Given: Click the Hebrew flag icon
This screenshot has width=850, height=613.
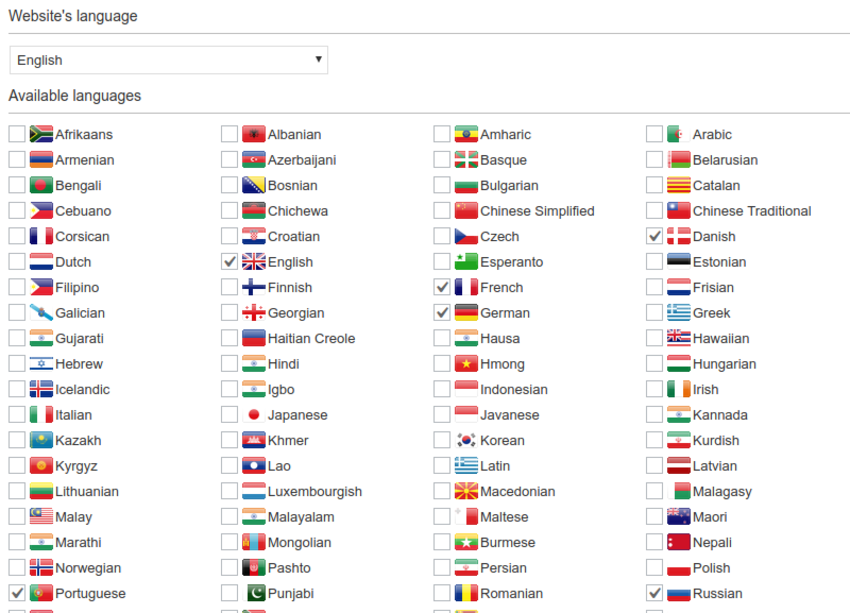Looking at the screenshot, I should [x=41, y=363].
